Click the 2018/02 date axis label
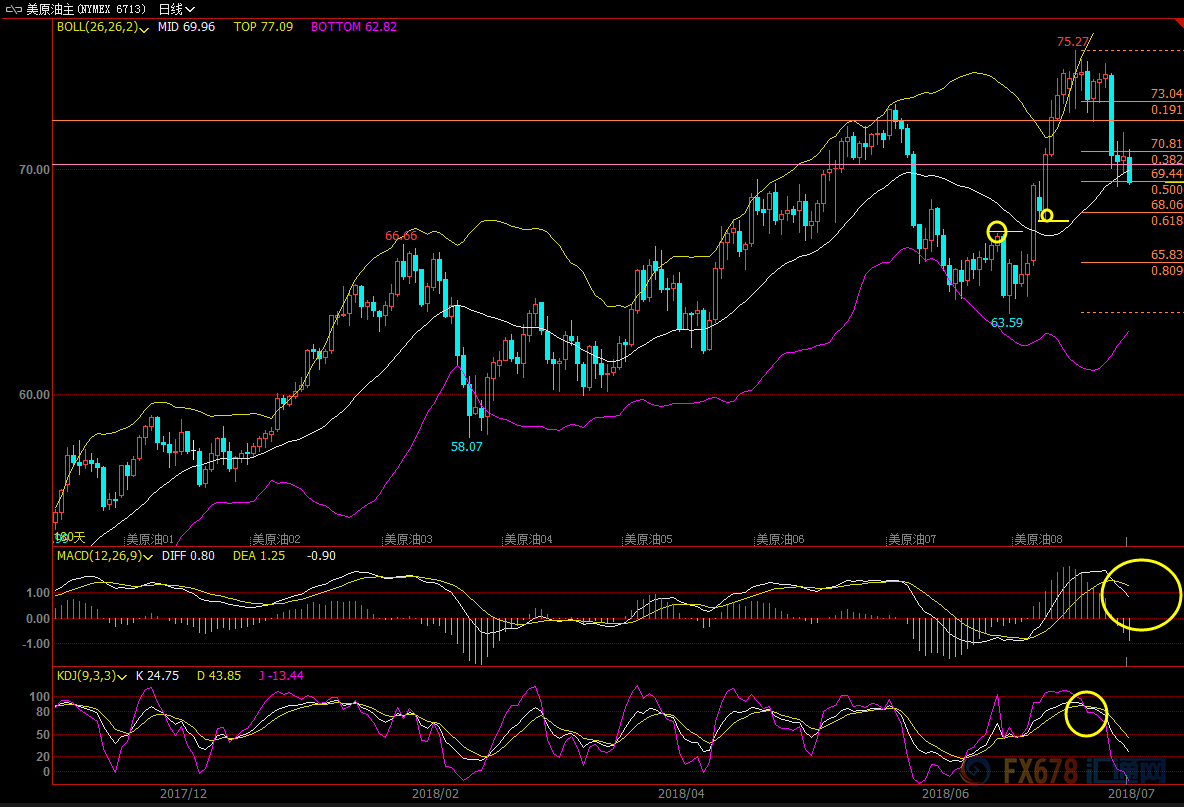1184x807 pixels. [436, 793]
